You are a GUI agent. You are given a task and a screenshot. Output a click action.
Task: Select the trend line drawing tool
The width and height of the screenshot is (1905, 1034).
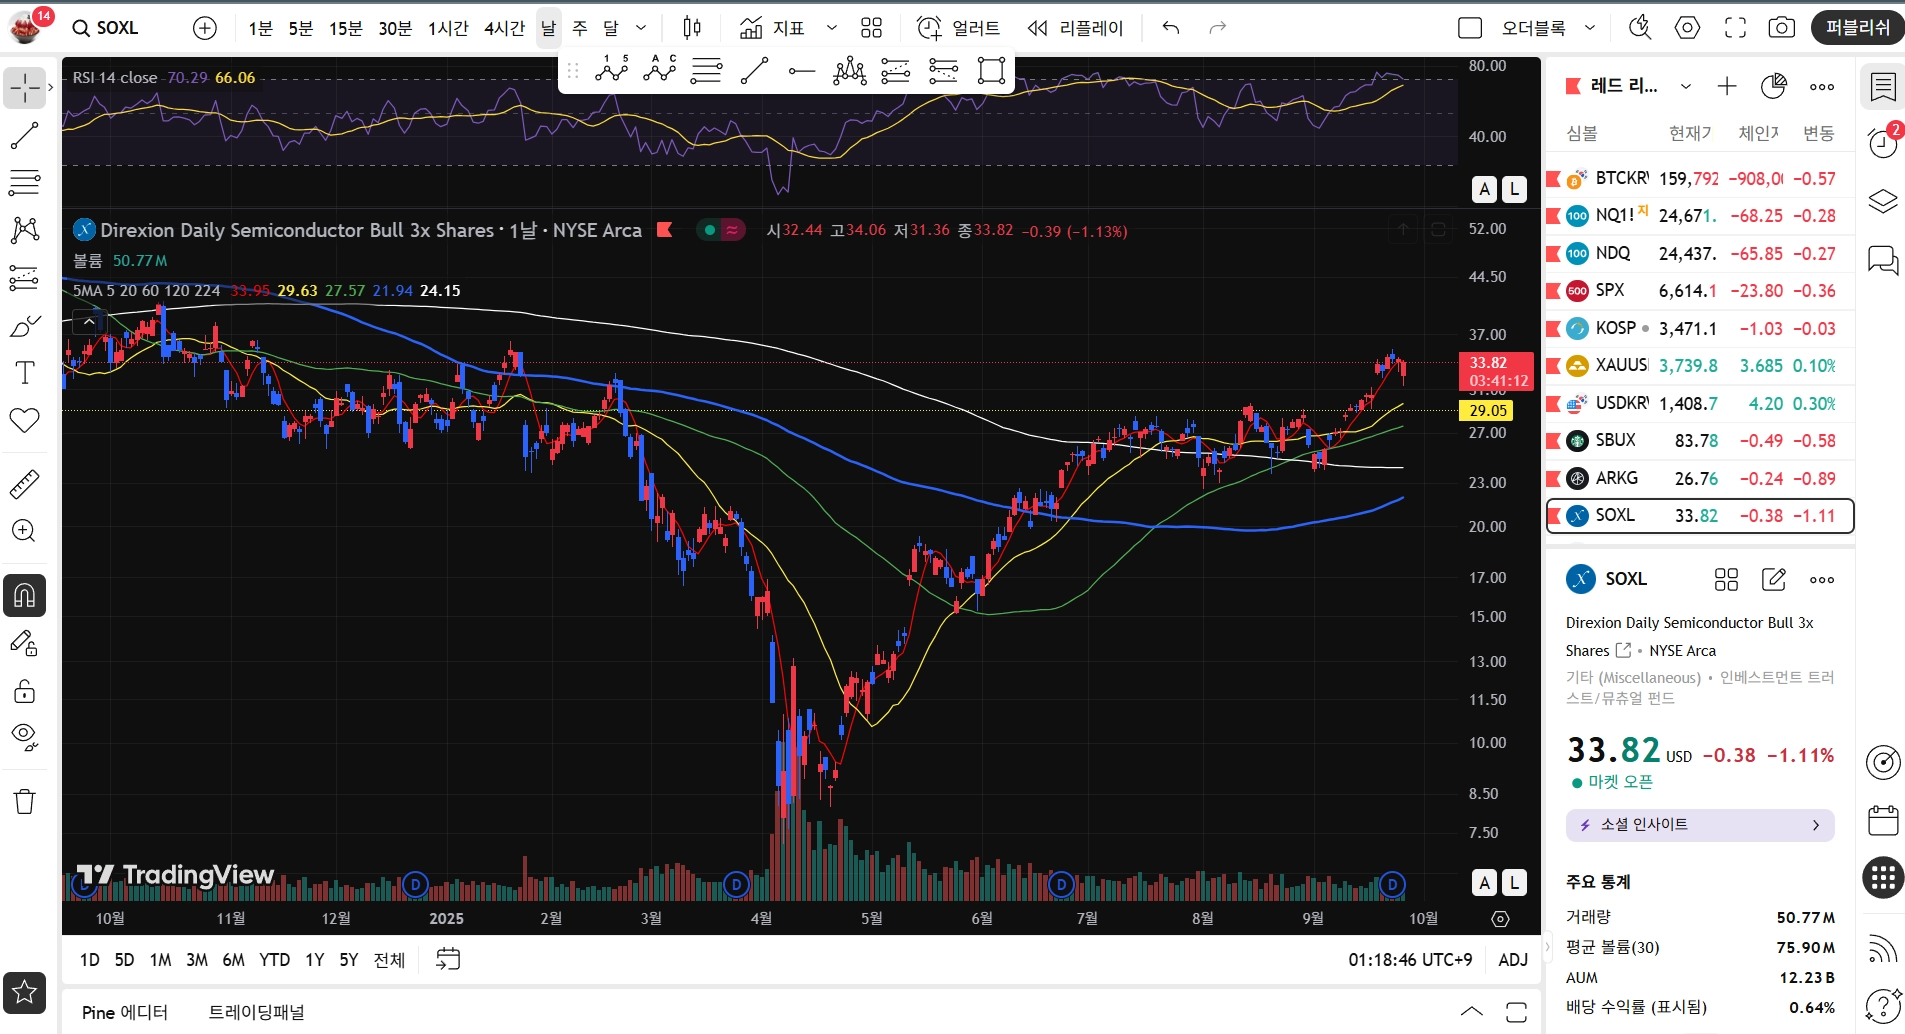tap(25, 135)
